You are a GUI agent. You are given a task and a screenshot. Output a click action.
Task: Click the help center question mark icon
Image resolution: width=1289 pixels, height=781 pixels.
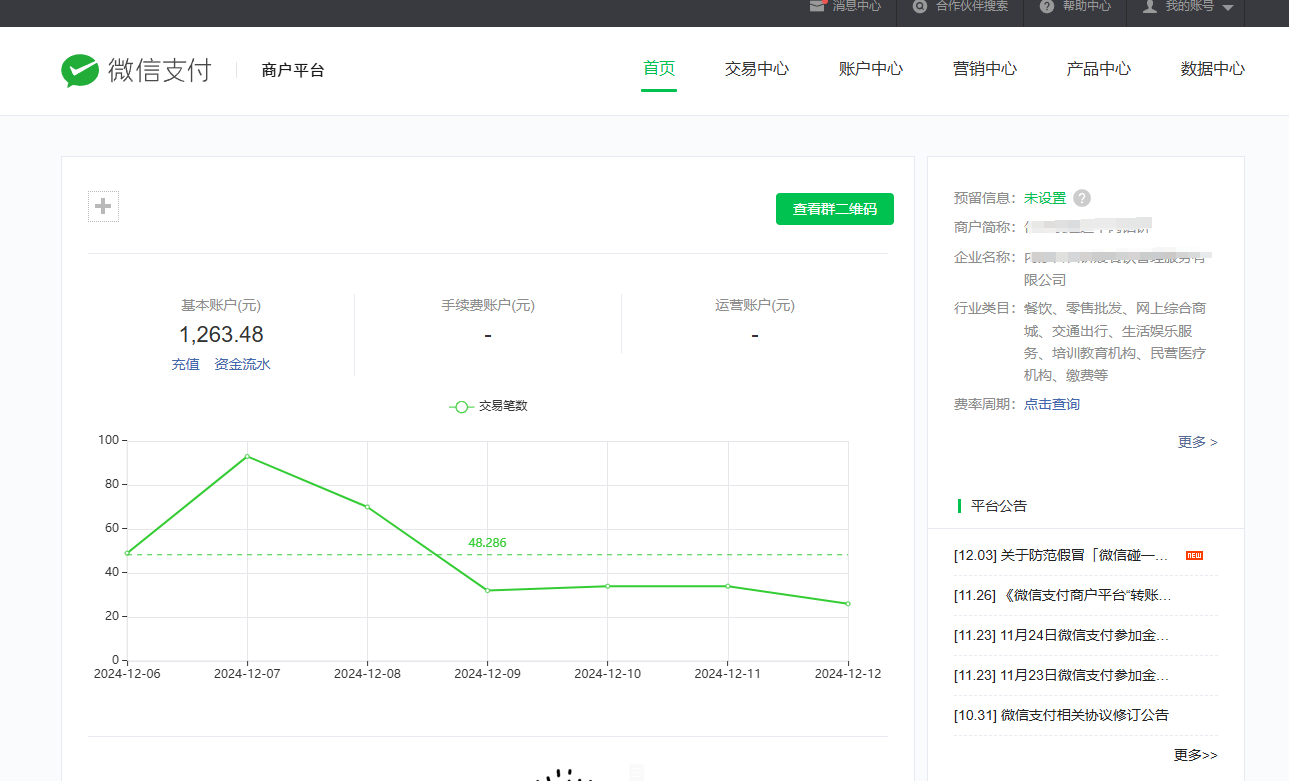click(x=1047, y=6)
